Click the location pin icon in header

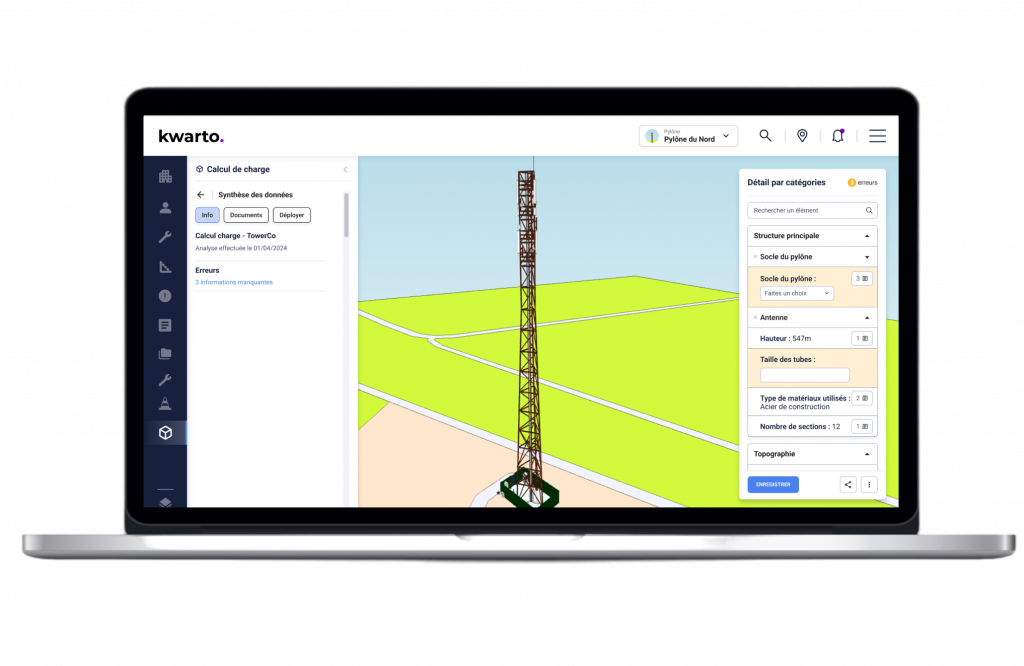(802, 136)
